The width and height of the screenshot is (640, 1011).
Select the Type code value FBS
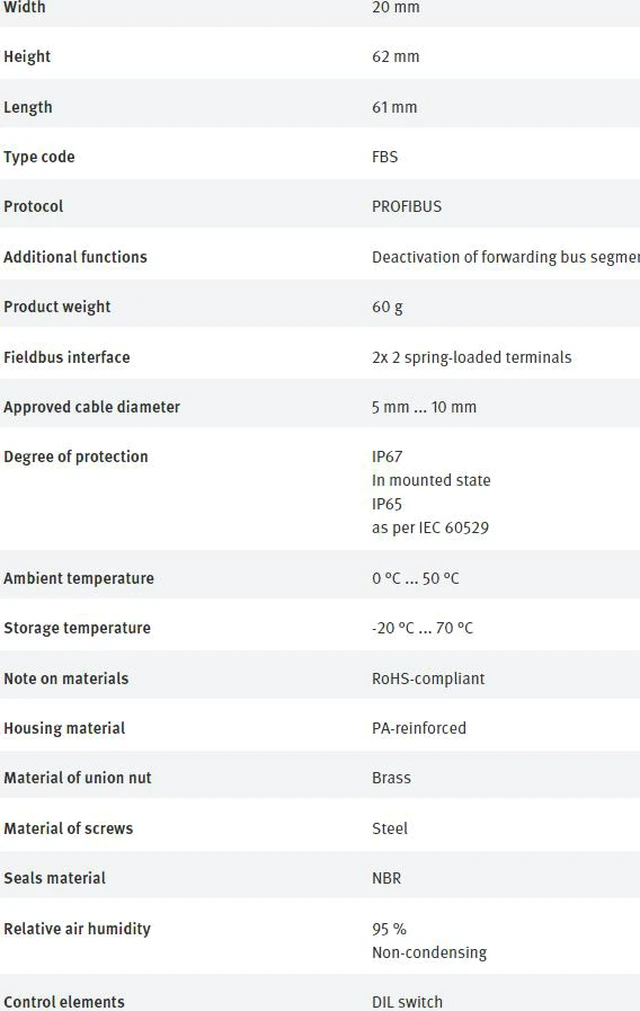click(385, 157)
